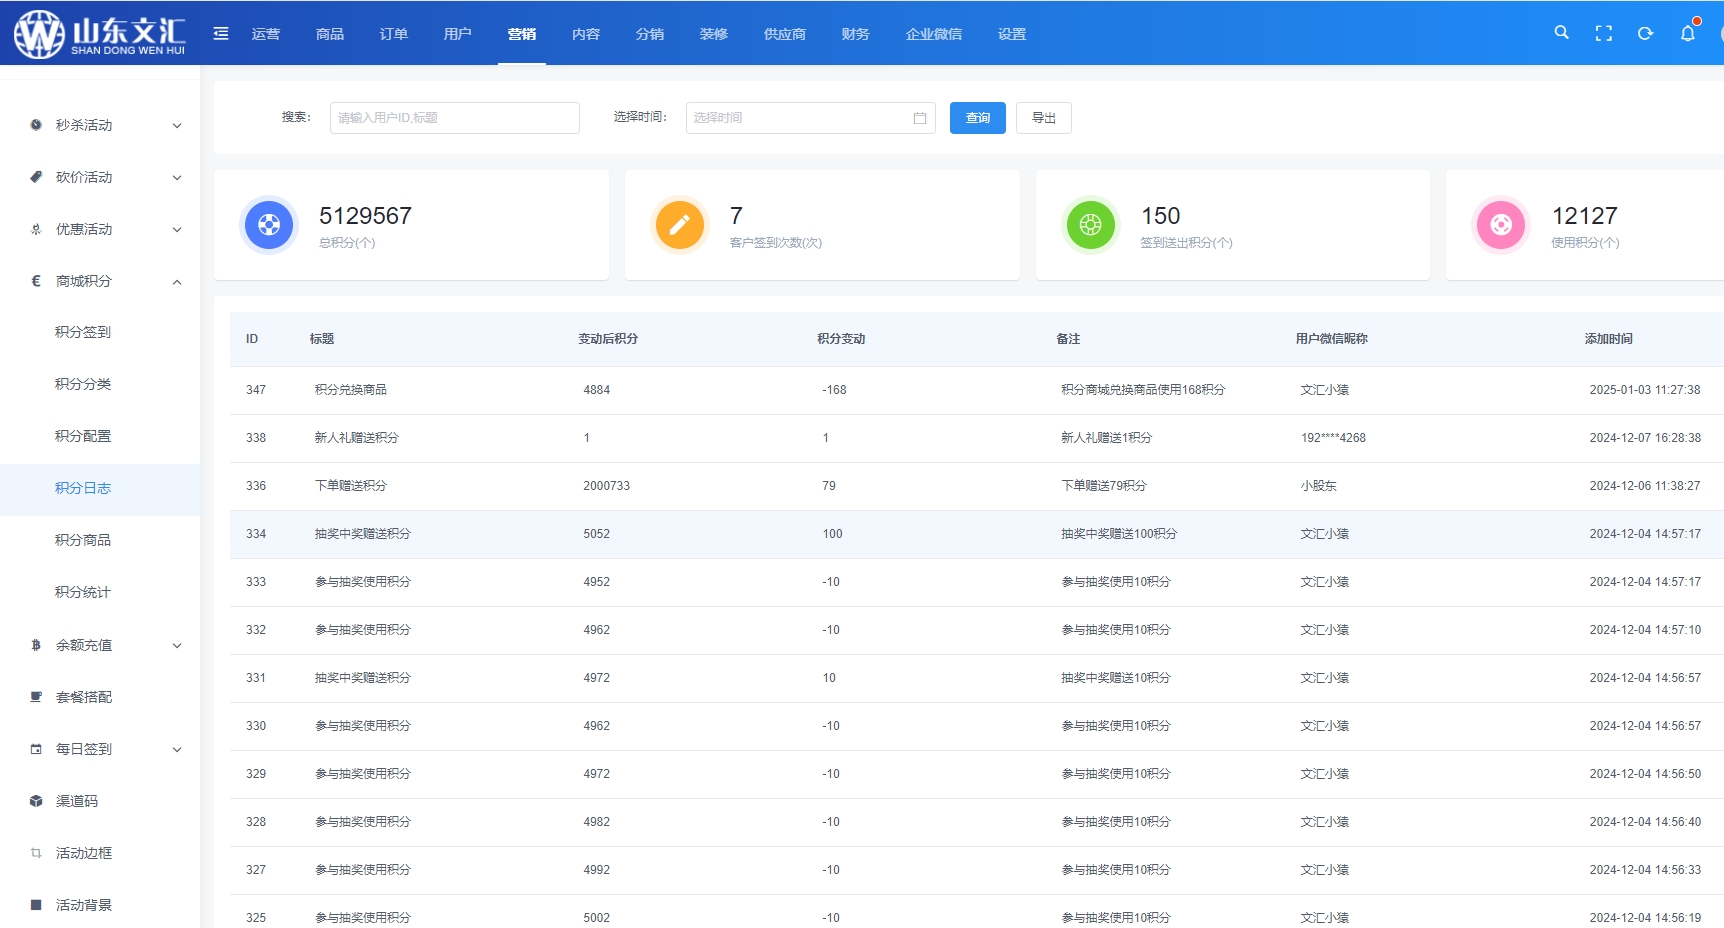
Task: Select 积分日志 in sidebar
Action: (x=83, y=488)
